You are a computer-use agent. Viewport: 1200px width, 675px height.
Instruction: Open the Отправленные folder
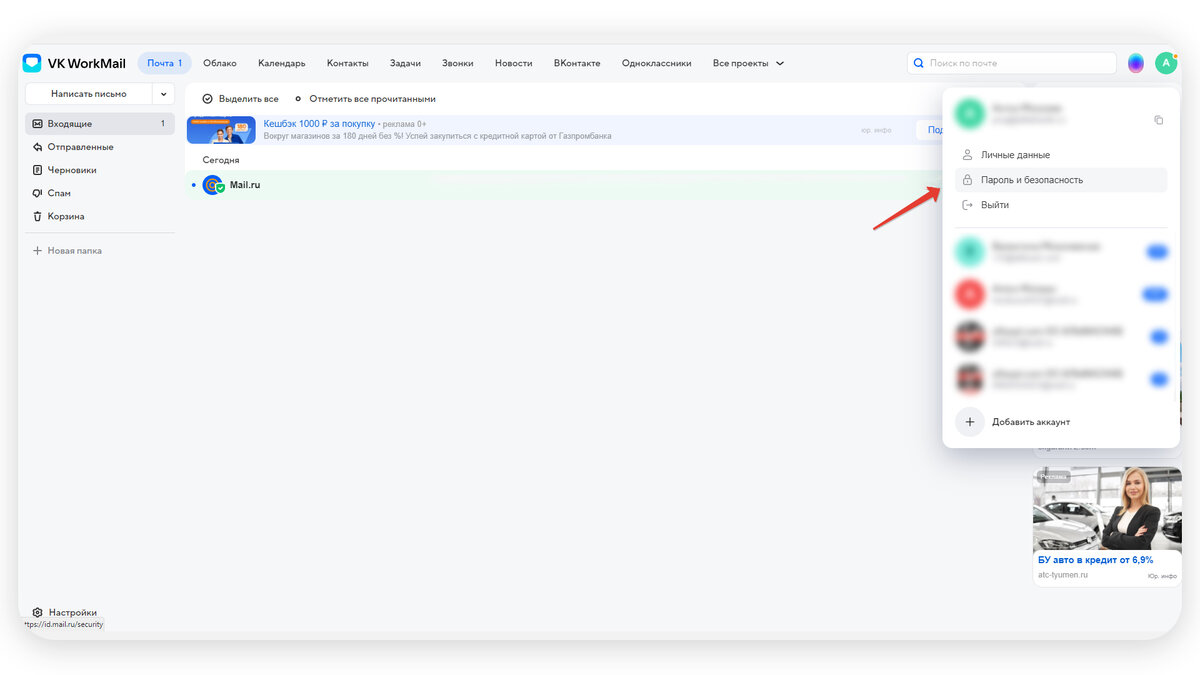tap(100, 147)
